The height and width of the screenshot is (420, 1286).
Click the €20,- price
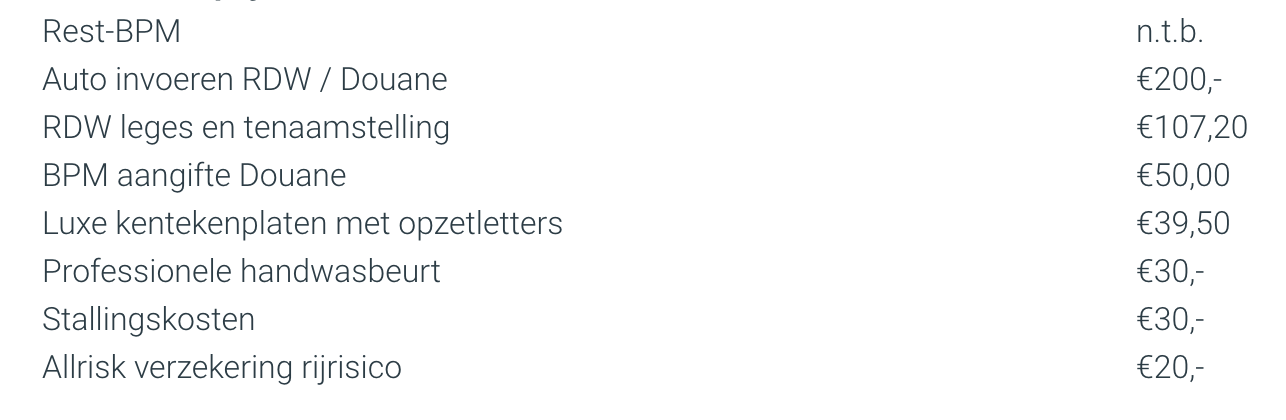(1170, 367)
